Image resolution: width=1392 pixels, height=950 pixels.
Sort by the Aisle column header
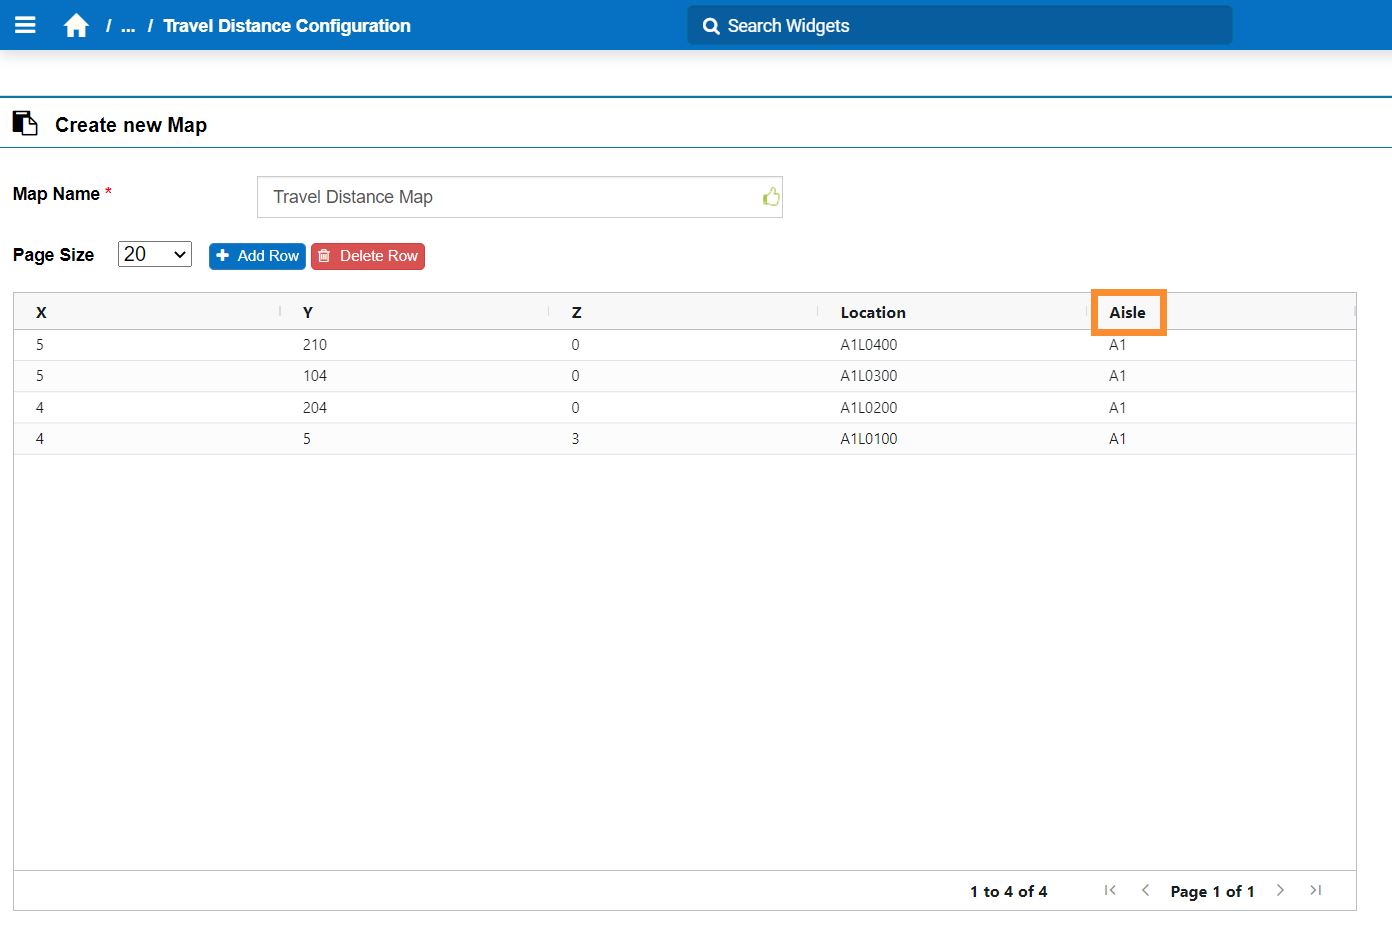tap(1127, 312)
